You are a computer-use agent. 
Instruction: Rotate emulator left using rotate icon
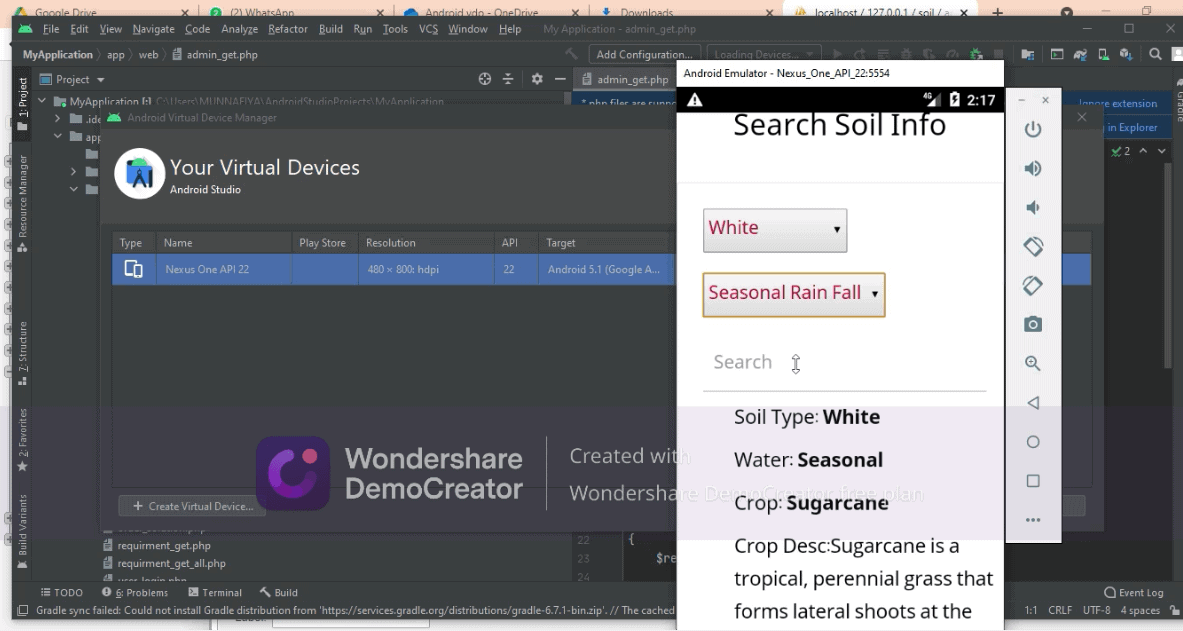(x=1033, y=246)
